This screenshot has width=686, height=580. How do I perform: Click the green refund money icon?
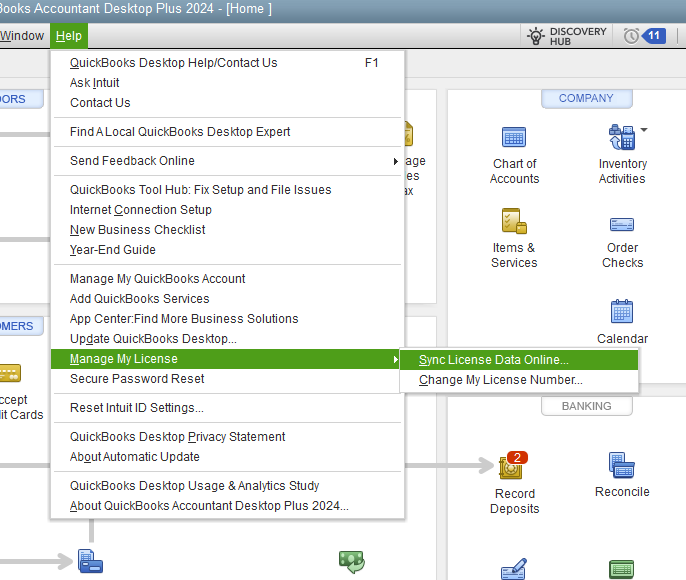tap(352, 562)
